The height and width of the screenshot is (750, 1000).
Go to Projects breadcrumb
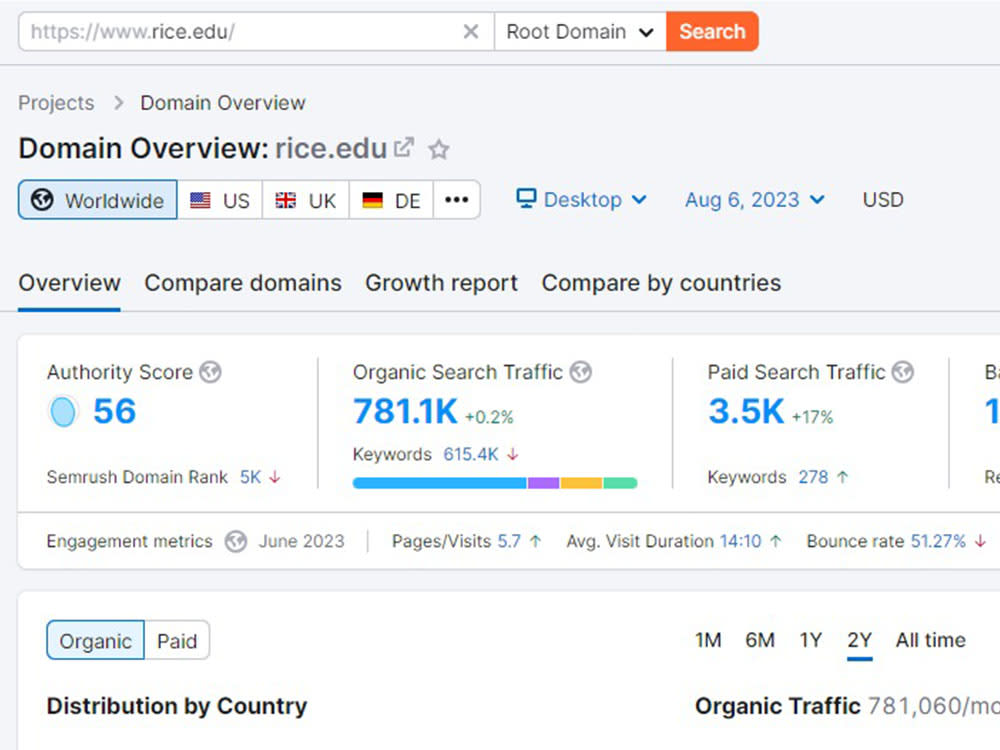click(56, 103)
